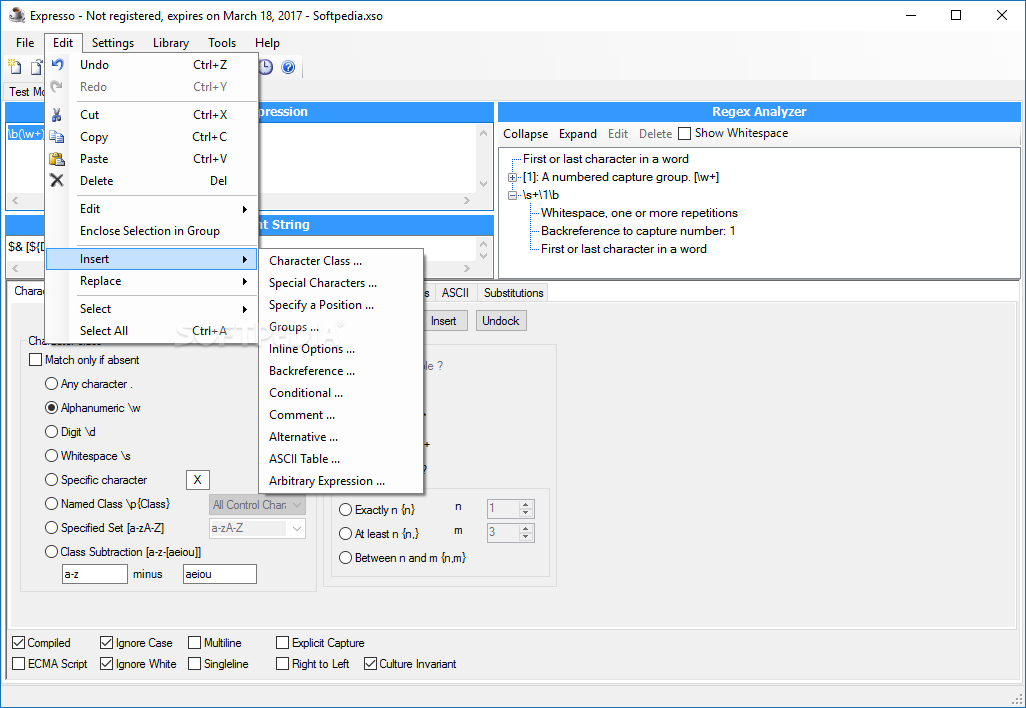Uncheck Culture Invariant
Viewport: 1026px width, 708px height.
370,664
